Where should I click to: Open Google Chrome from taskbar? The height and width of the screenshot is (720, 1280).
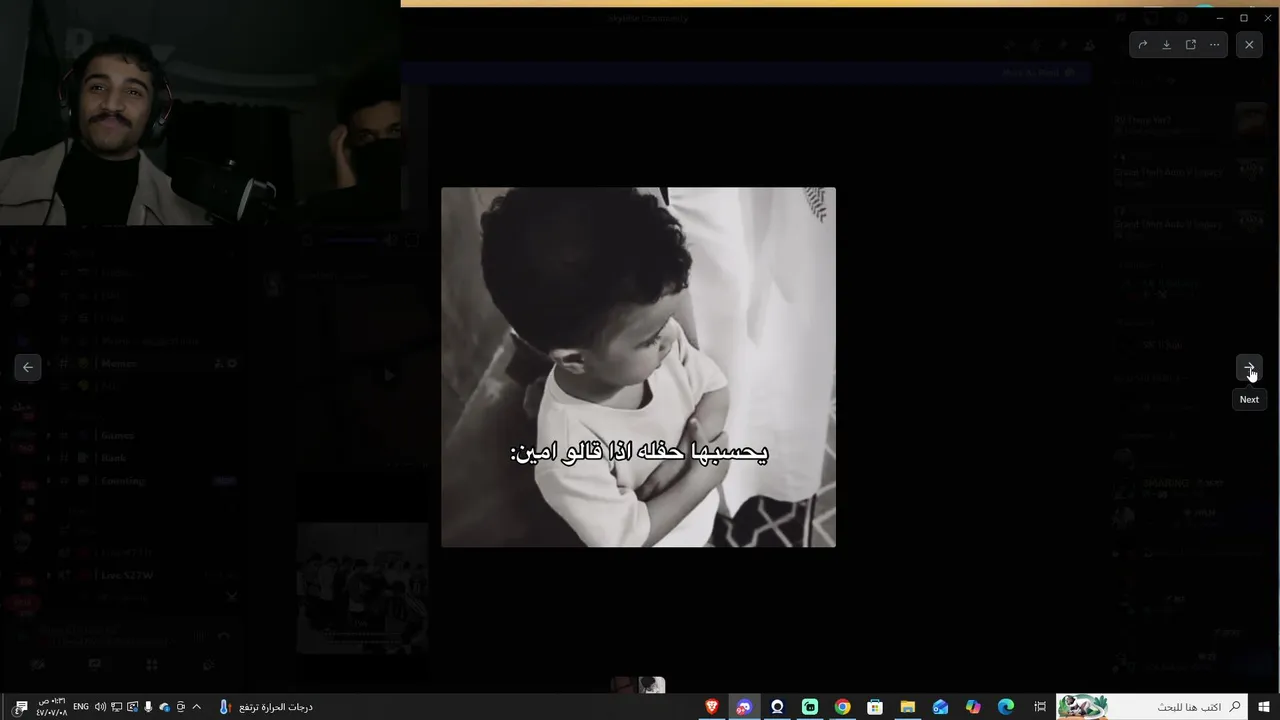(x=843, y=707)
